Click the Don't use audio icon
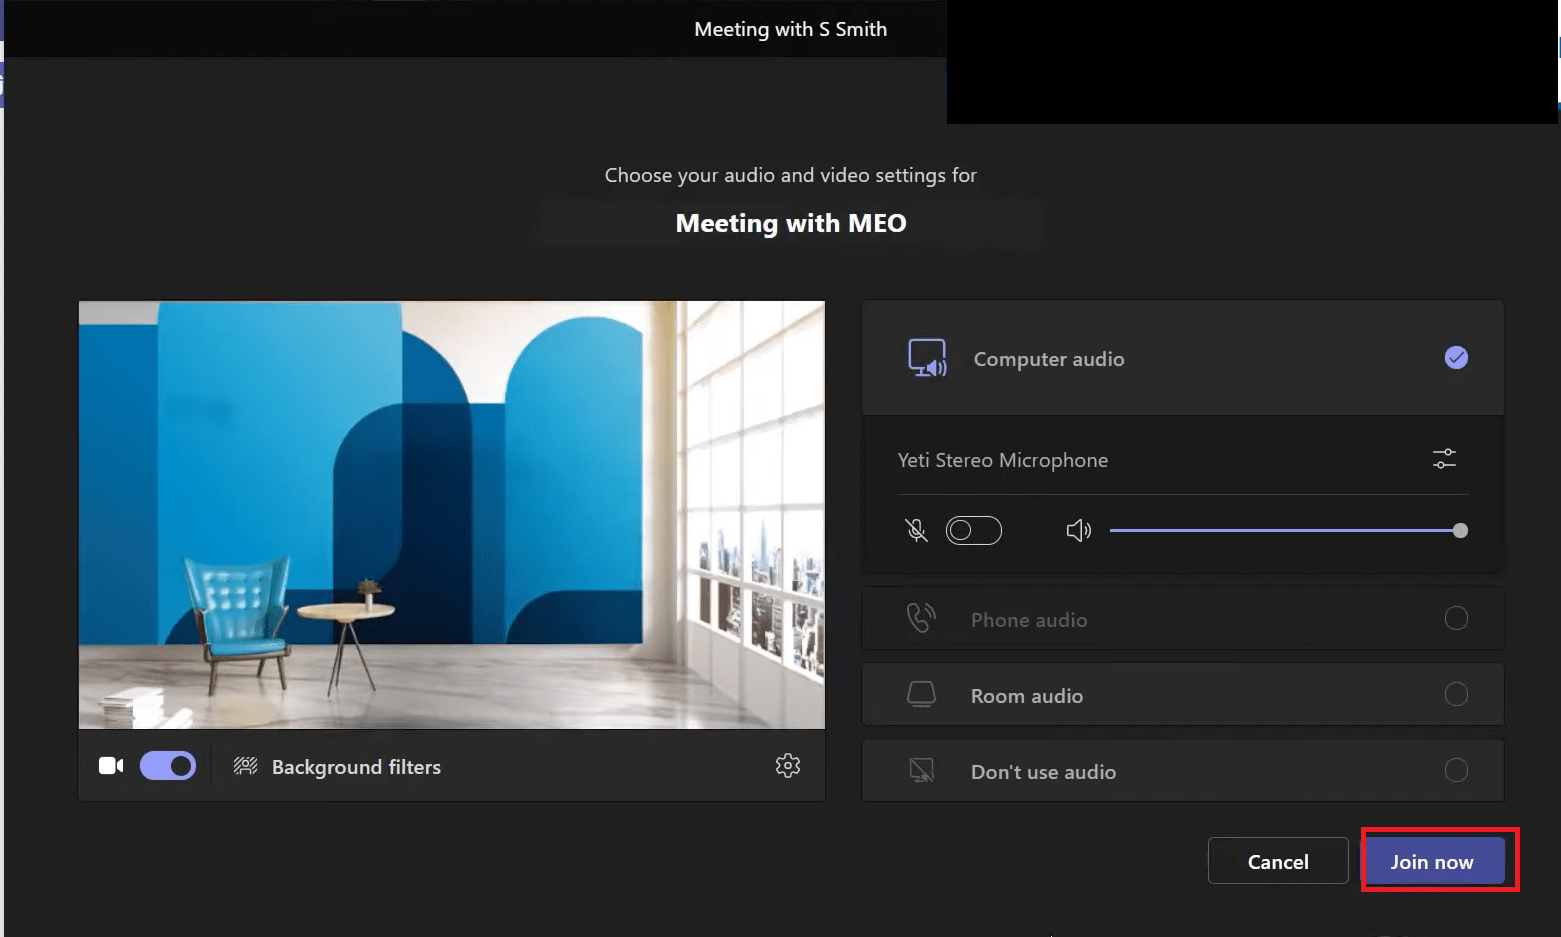The height and width of the screenshot is (937, 1561). [921, 770]
